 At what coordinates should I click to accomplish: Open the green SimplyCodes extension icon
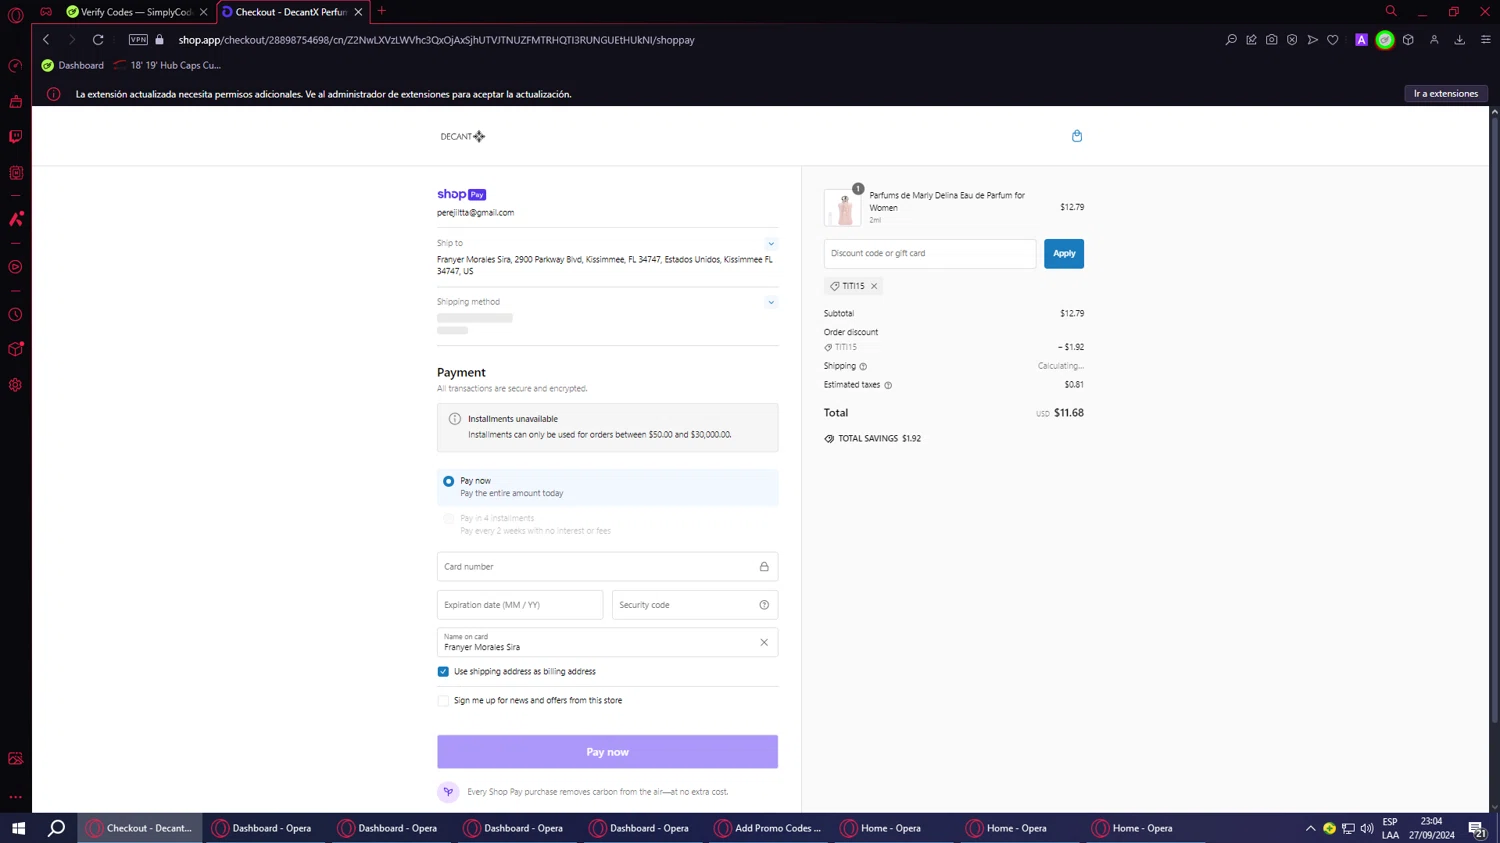(x=1385, y=40)
